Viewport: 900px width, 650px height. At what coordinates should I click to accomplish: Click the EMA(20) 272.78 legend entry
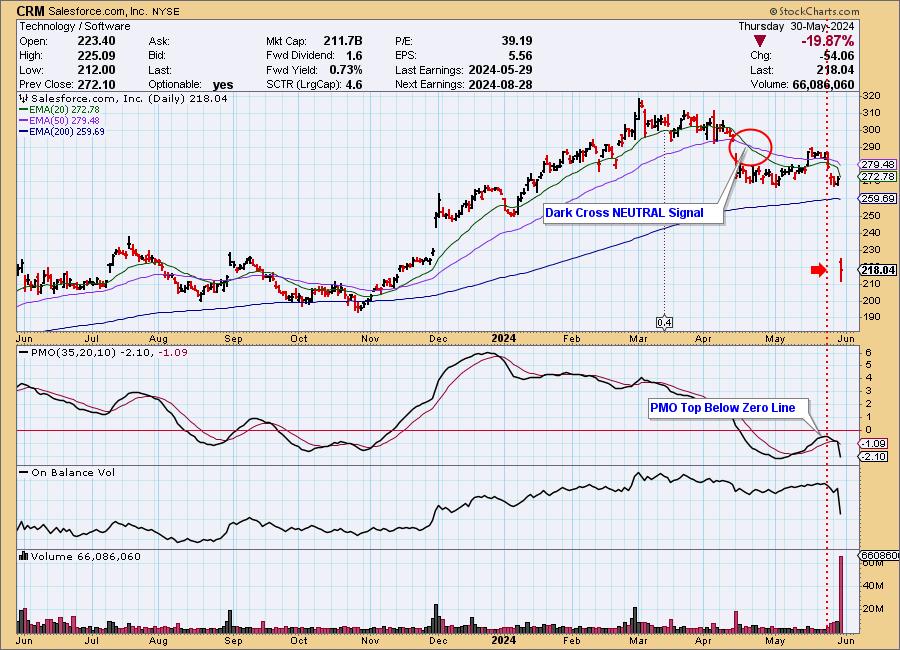click(x=60, y=110)
